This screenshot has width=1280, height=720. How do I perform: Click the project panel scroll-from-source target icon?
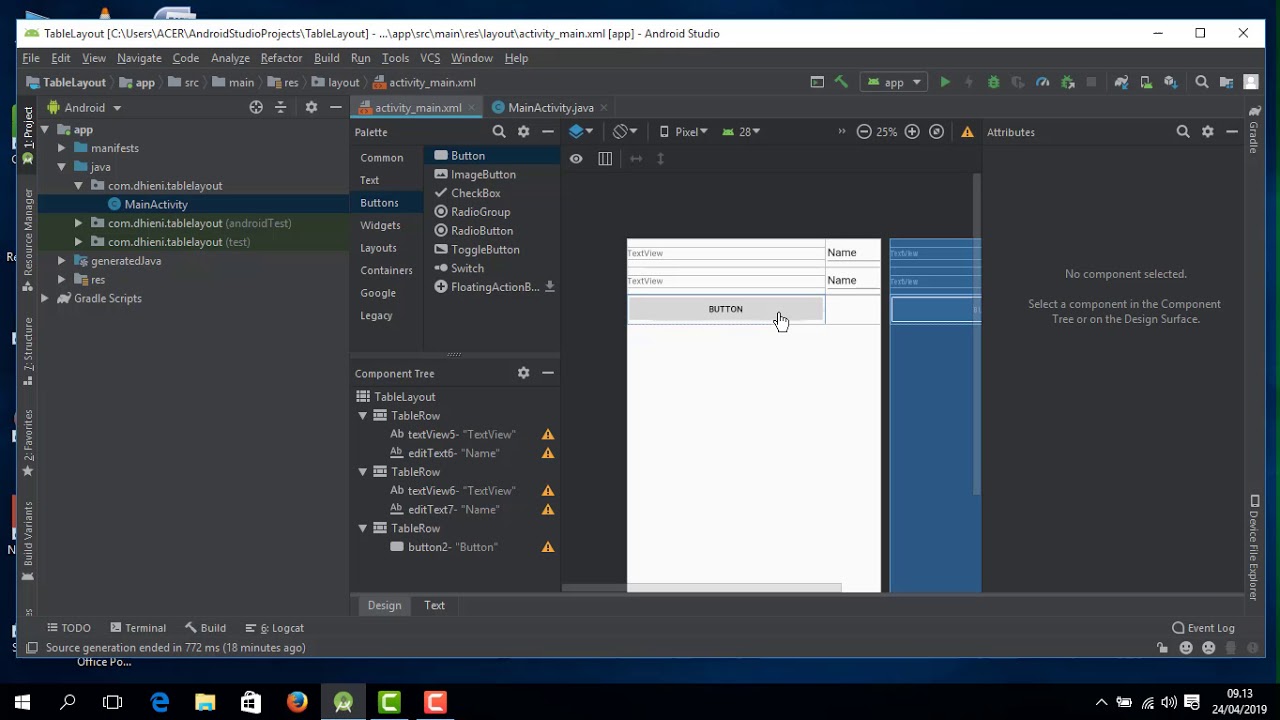pos(256,107)
